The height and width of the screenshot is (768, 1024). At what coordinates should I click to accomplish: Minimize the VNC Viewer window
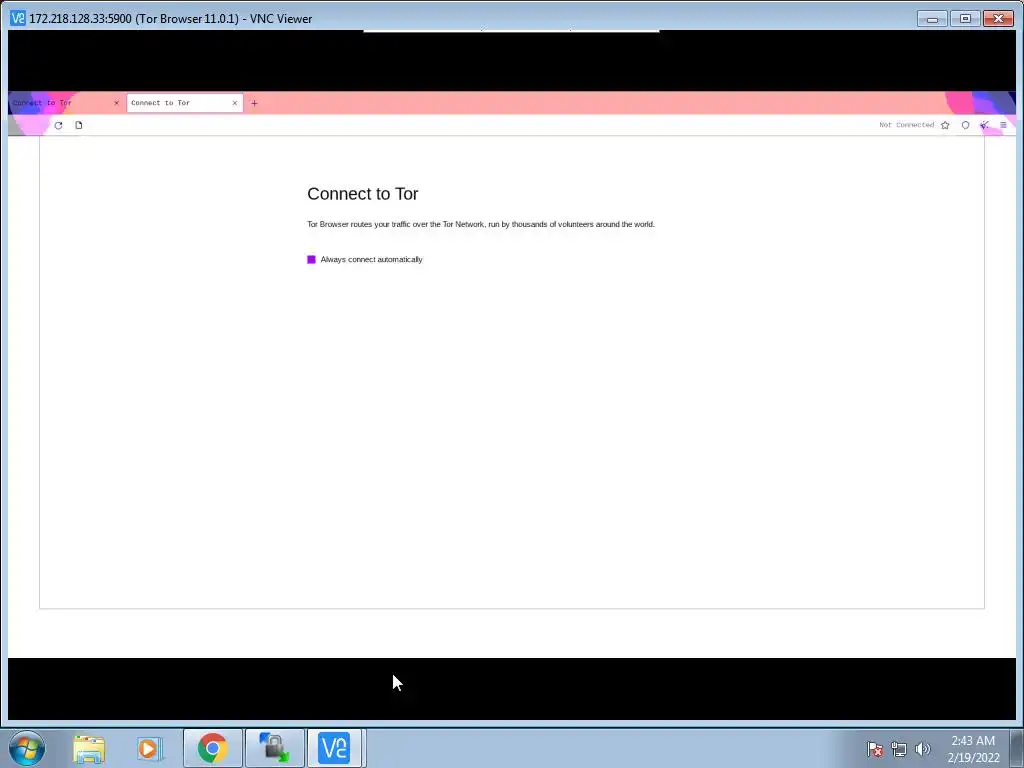[x=932, y=18]
